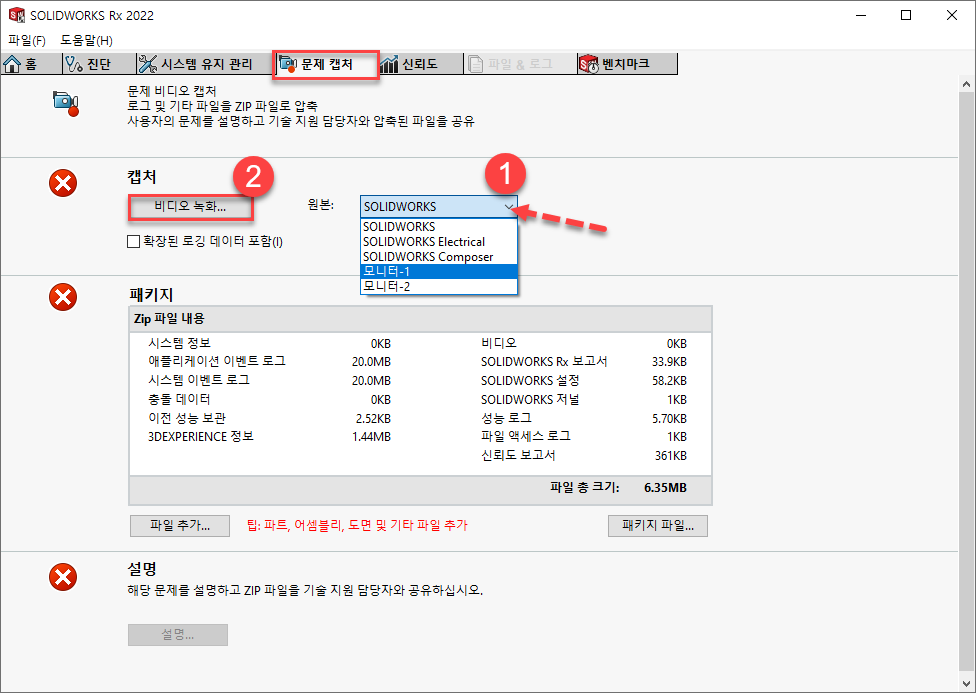Click the red X status icon beside 패키지

[x=63, y=297]
